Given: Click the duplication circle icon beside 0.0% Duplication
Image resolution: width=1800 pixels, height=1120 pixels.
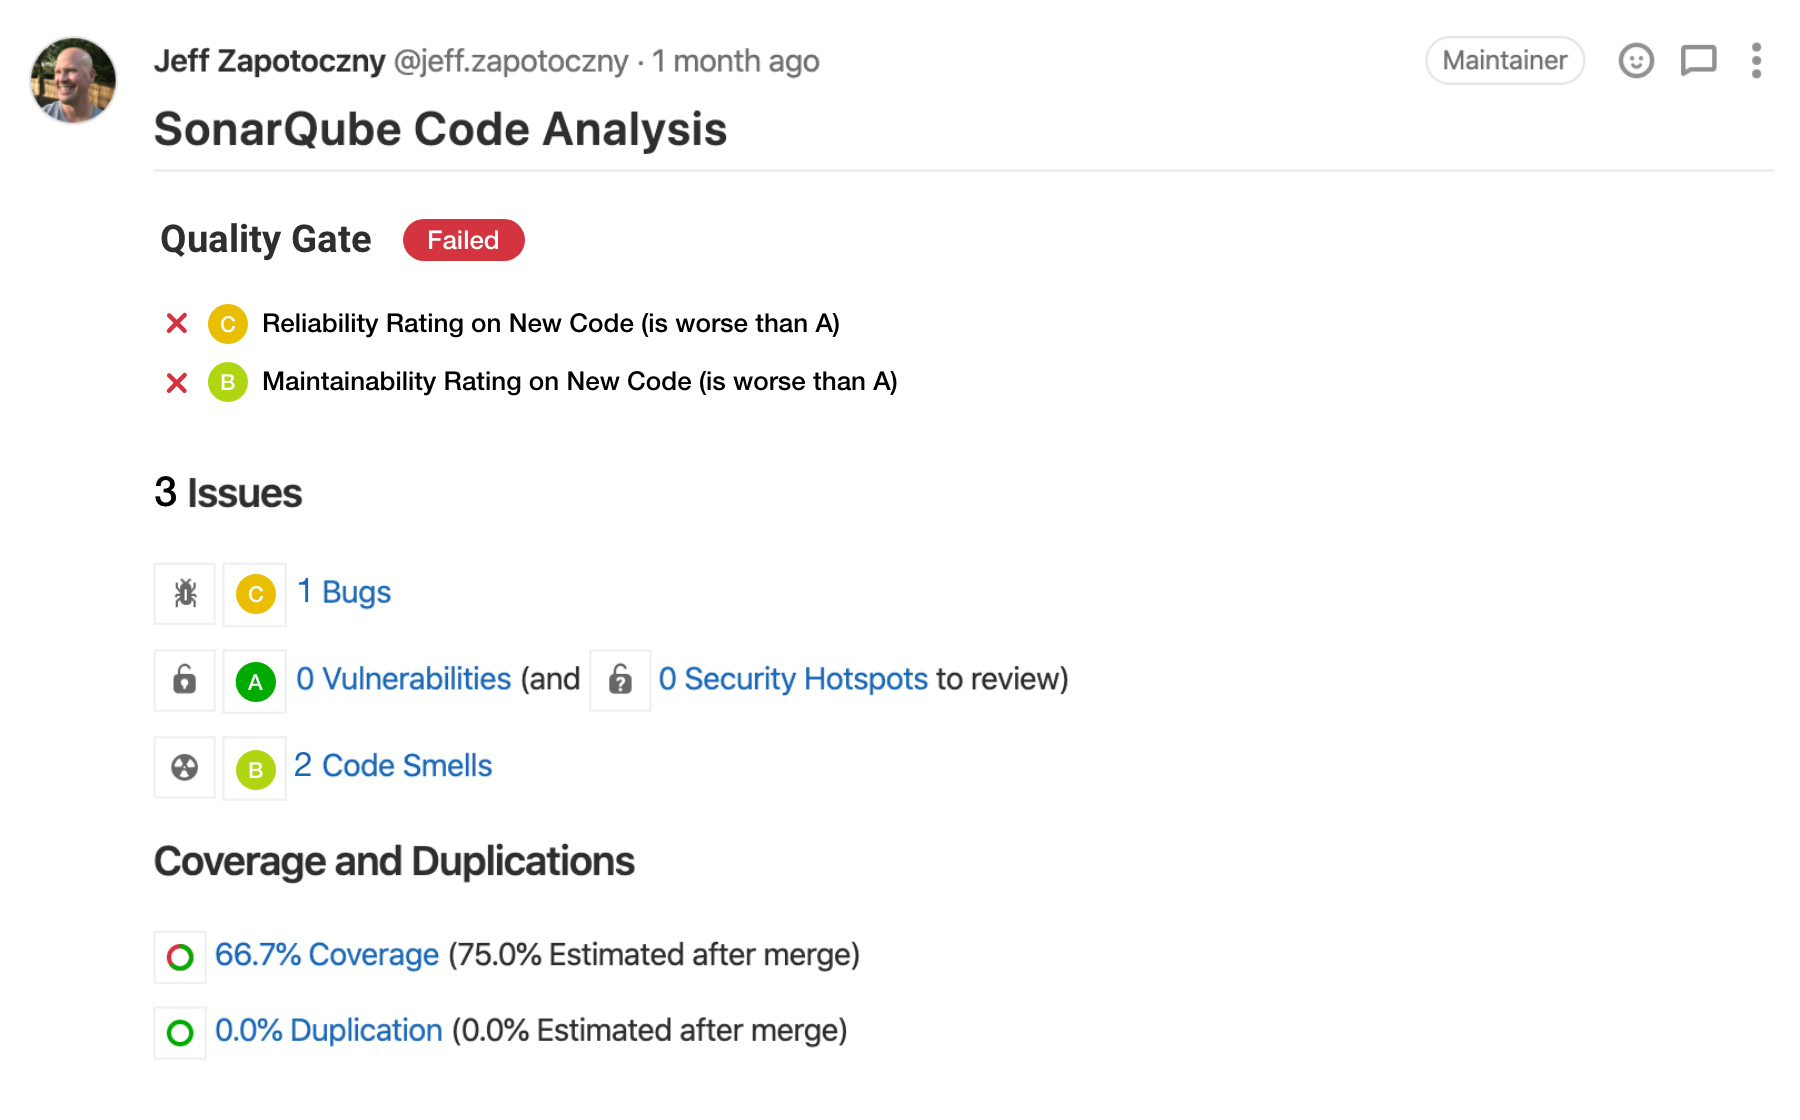Looking at the screenshot, I should pos(180,1031).
